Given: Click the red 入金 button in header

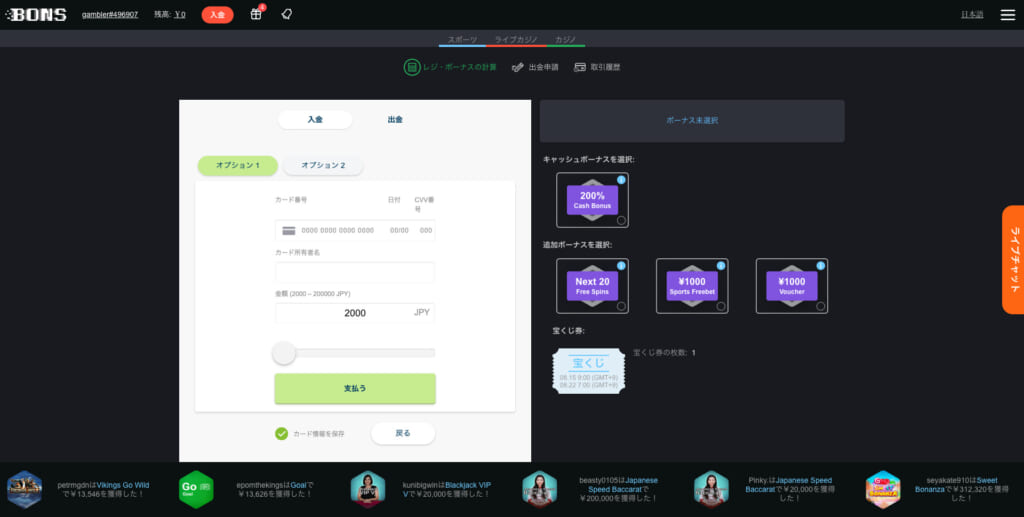Looking at the screenshot, I should coord(217,14).
